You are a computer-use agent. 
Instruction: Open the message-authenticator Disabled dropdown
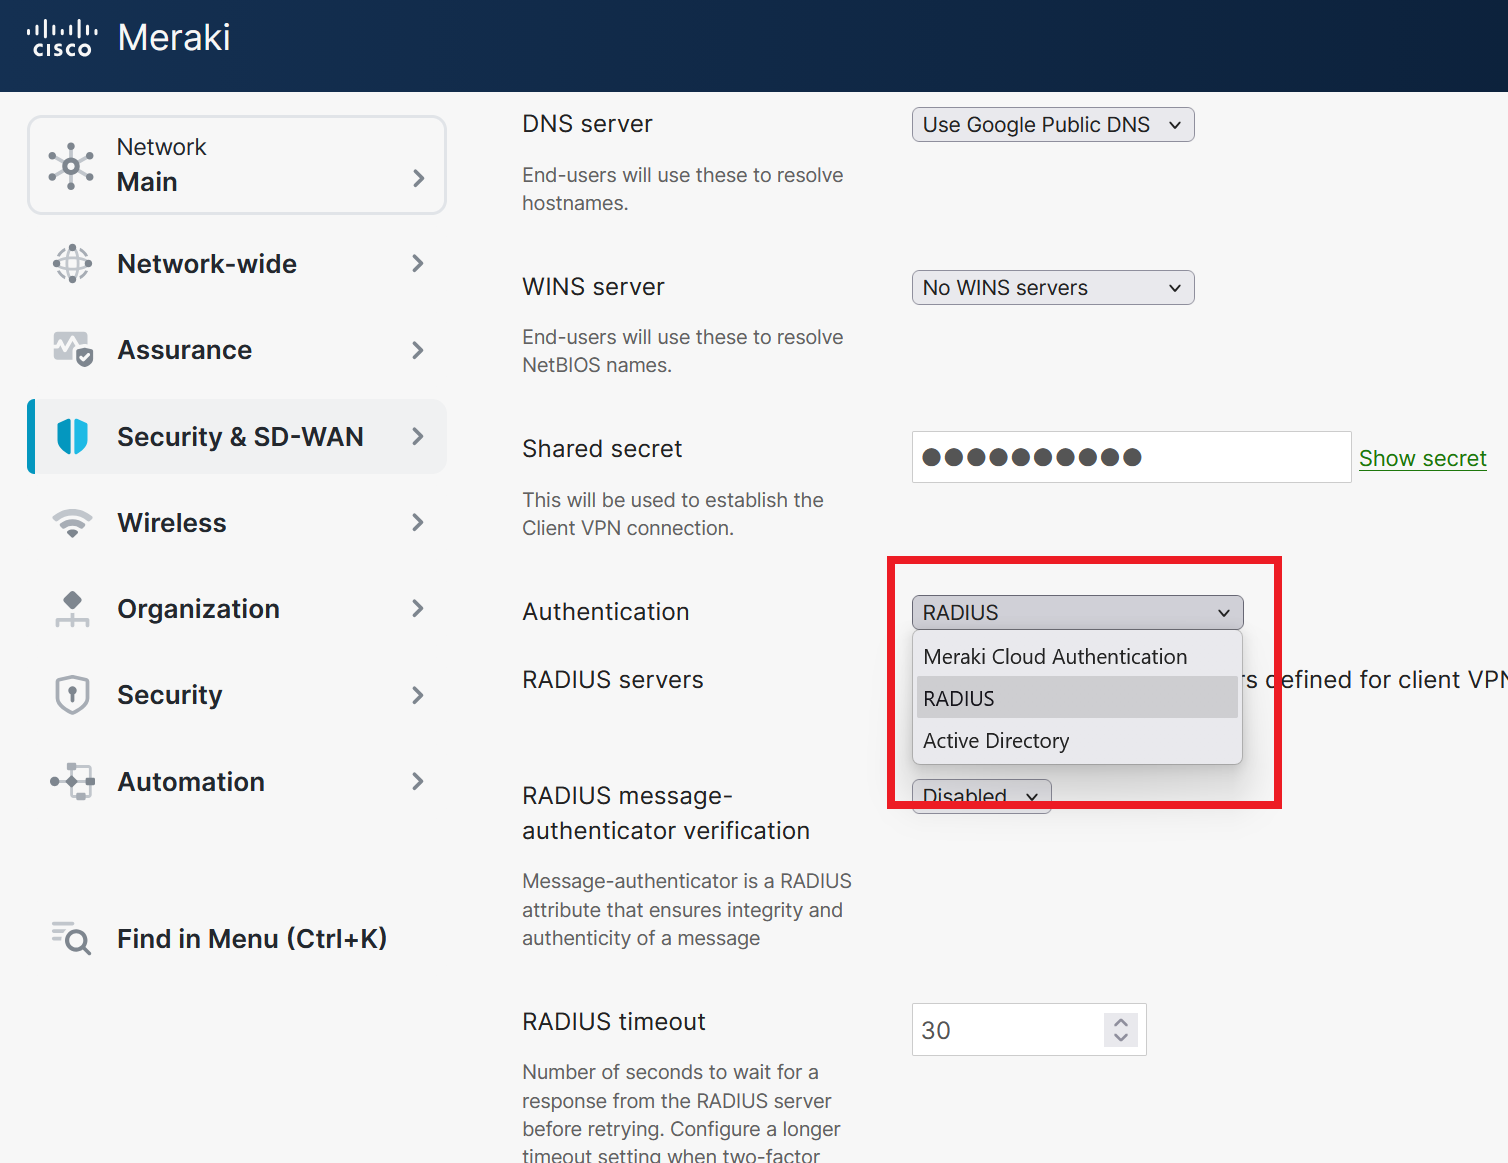(981, 797)
